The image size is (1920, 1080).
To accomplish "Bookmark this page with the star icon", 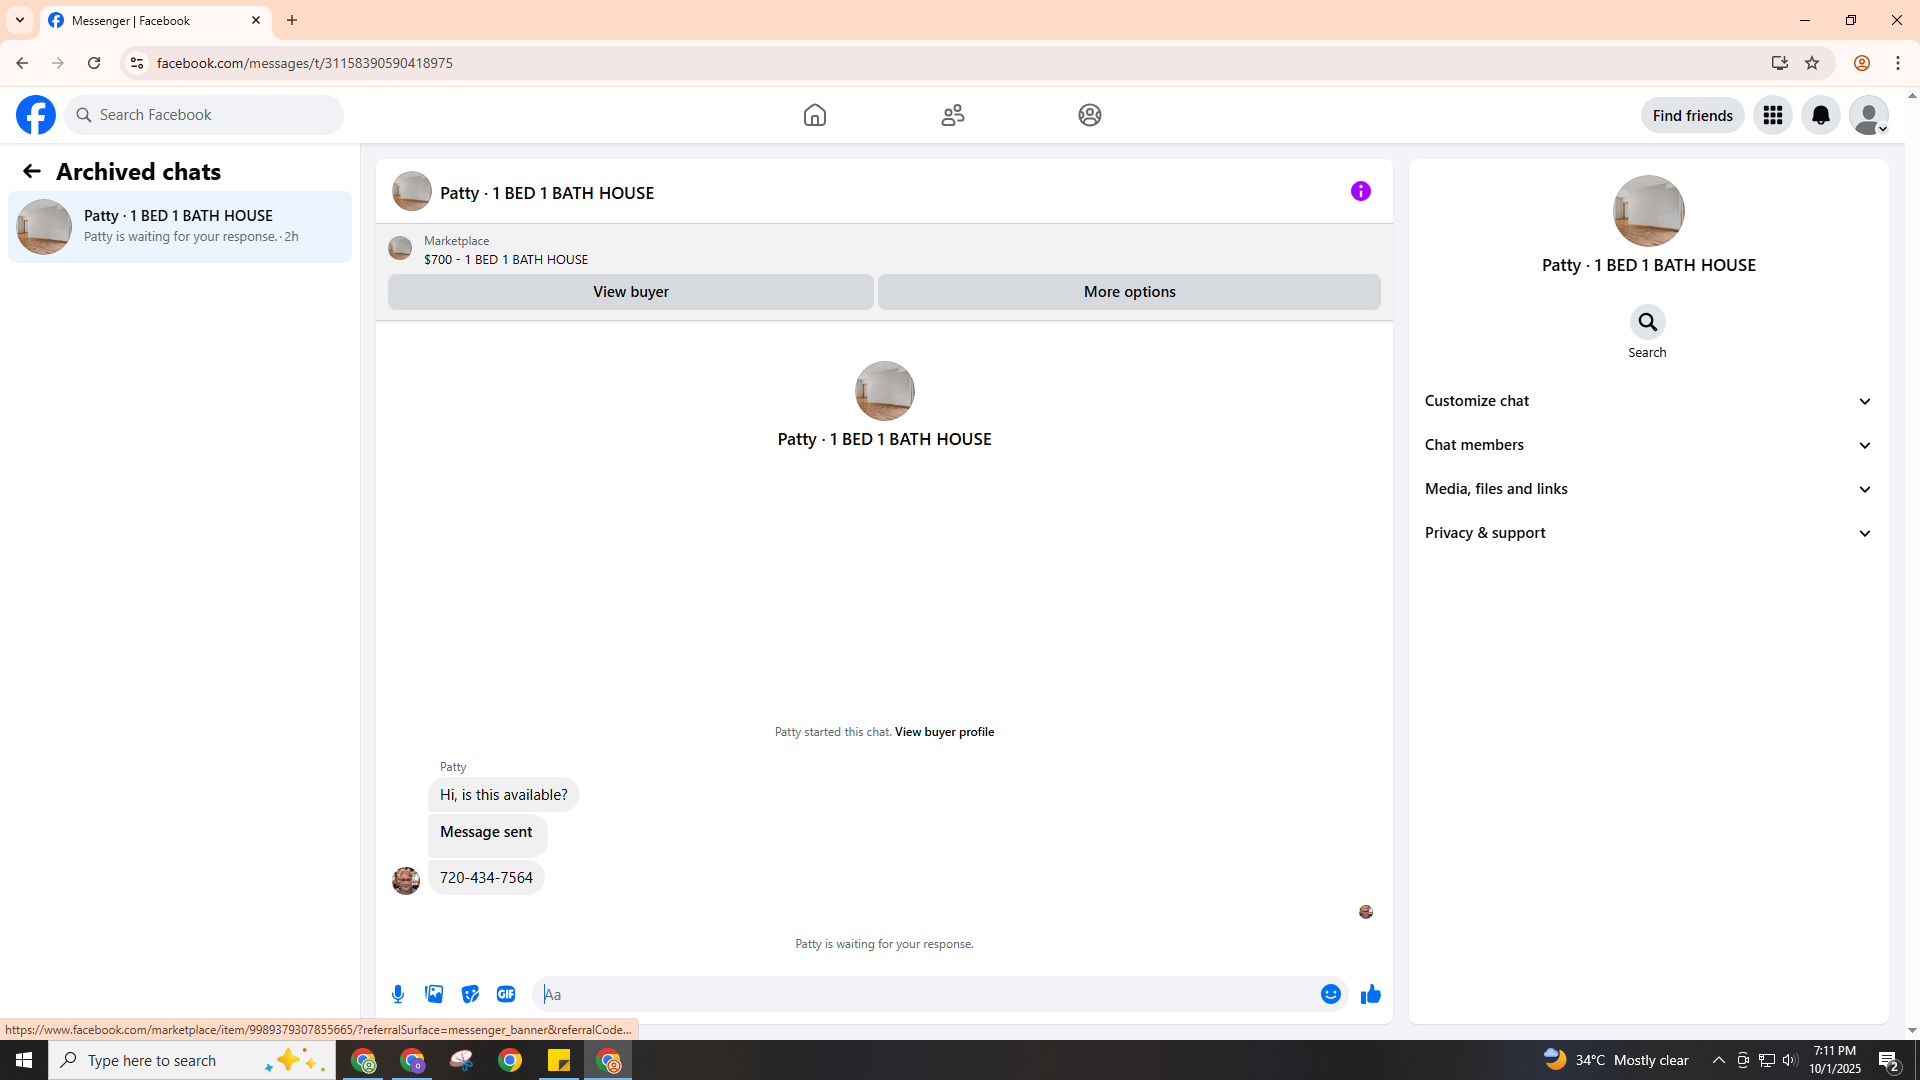I will point(1812,63).
